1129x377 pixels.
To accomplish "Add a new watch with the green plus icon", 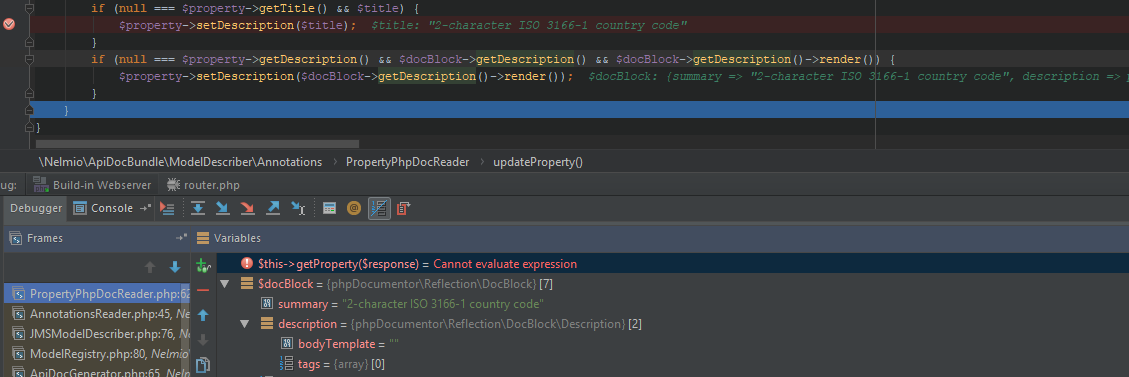I will [x=202, y=266].
